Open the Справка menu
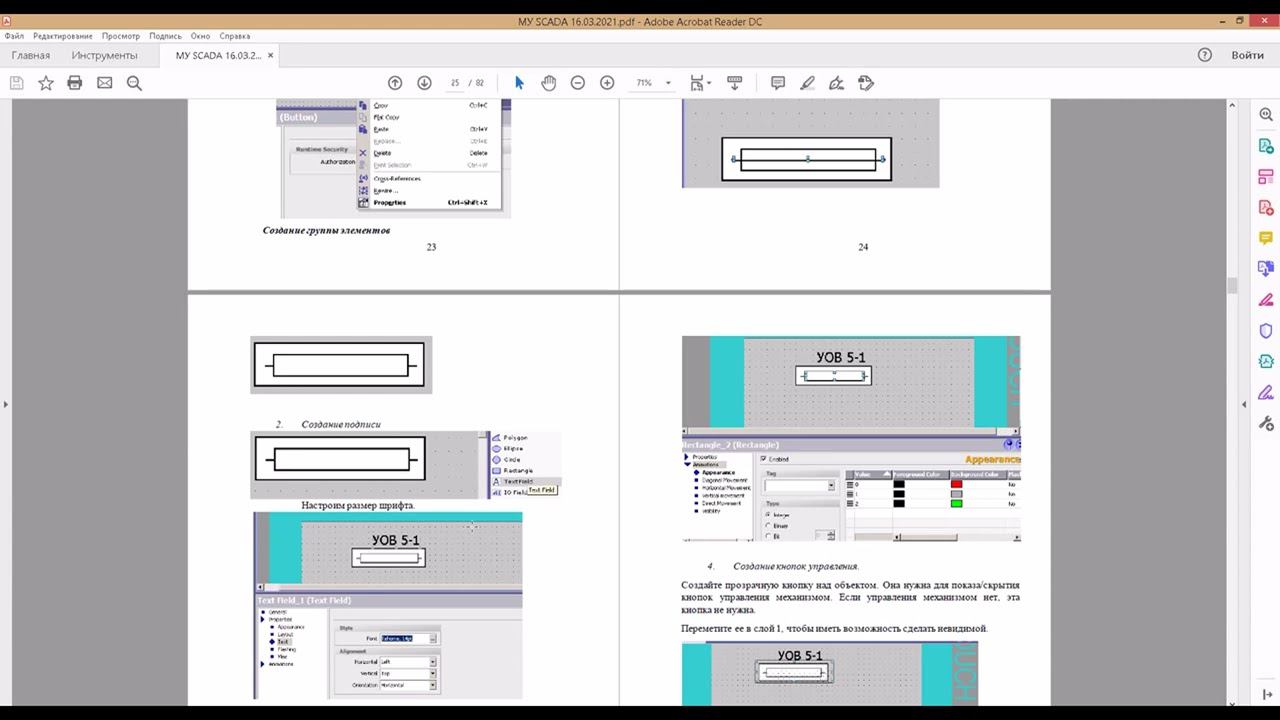 point(235,36)
